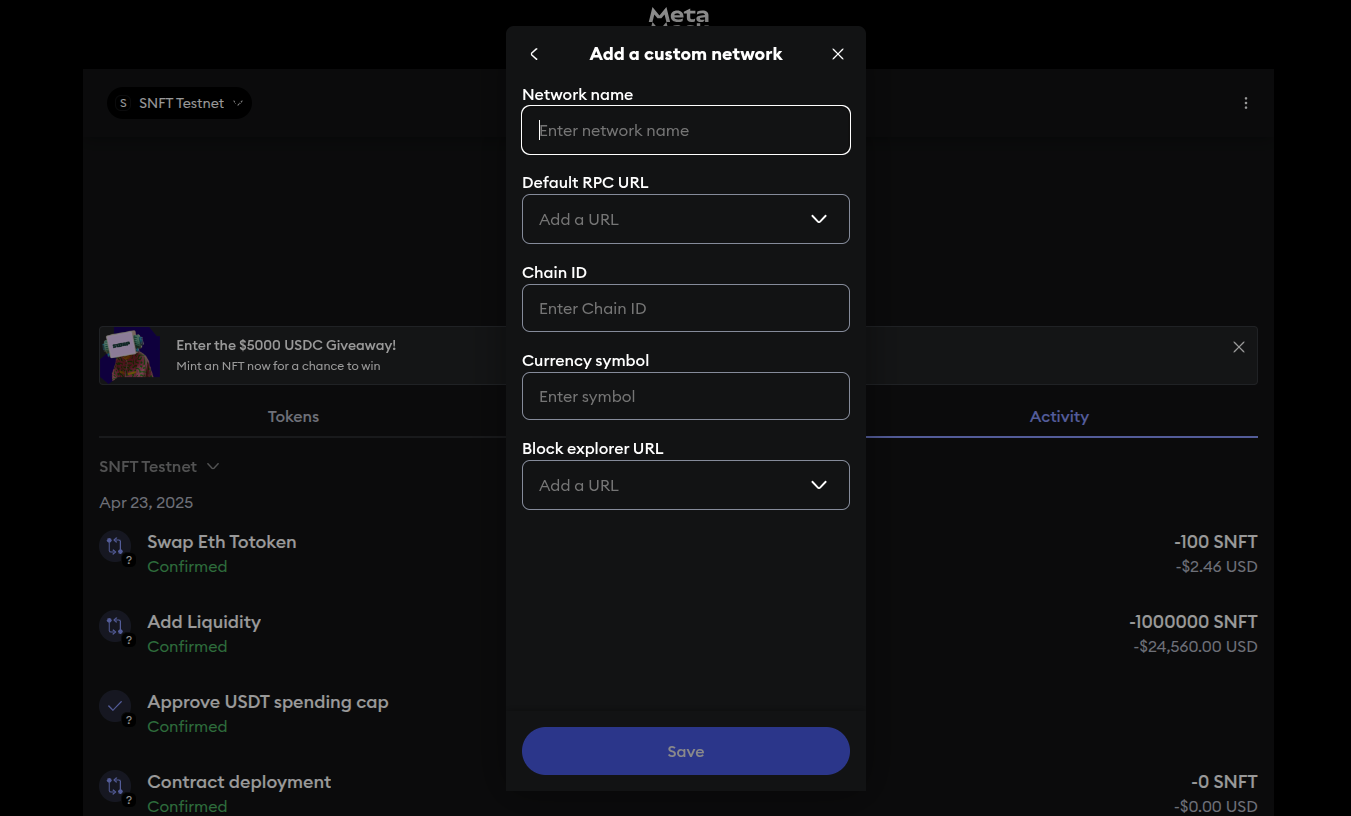
Task: Click the -$24,560.00 USD value
Action: pos(1195,647)
